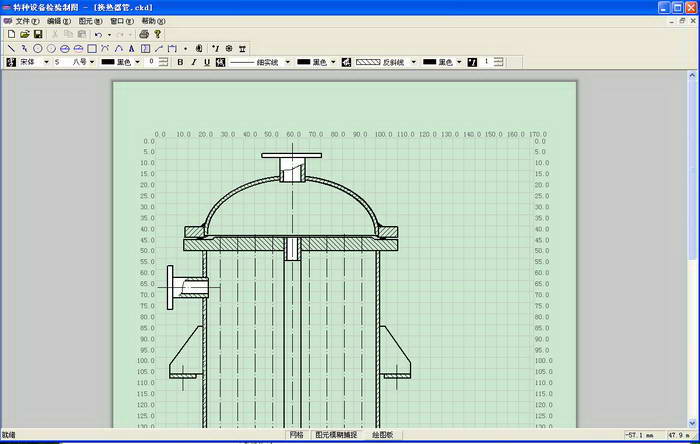Image resolution: width=700 pixels, height=444 pixels.
Task: Toggle bold text formatting
Action: click(x=180, y=62)
